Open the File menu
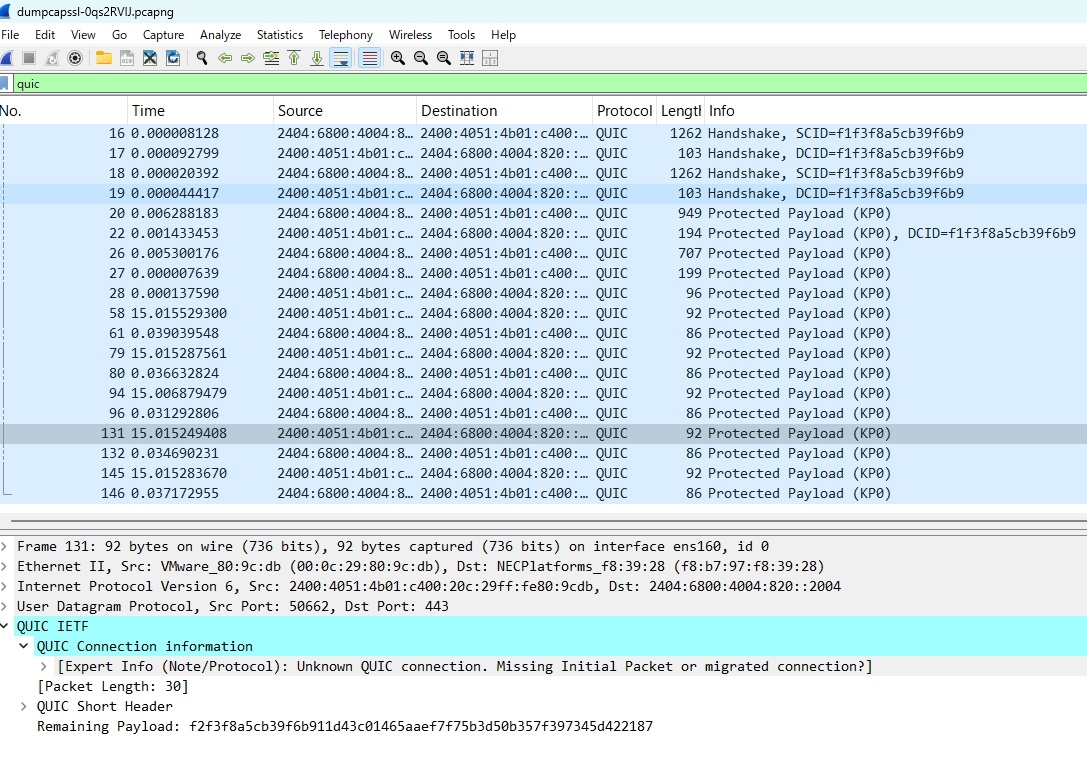The image size is (1087, 762). (10, 35)
